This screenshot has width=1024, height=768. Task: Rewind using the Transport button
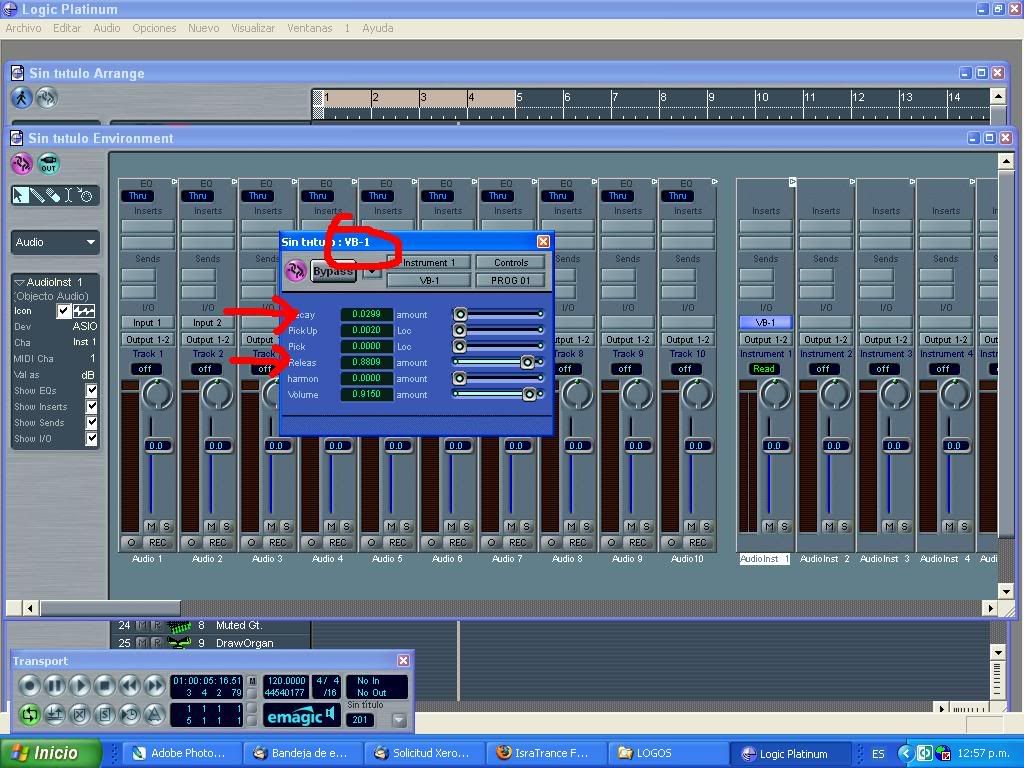coord(129,686)
